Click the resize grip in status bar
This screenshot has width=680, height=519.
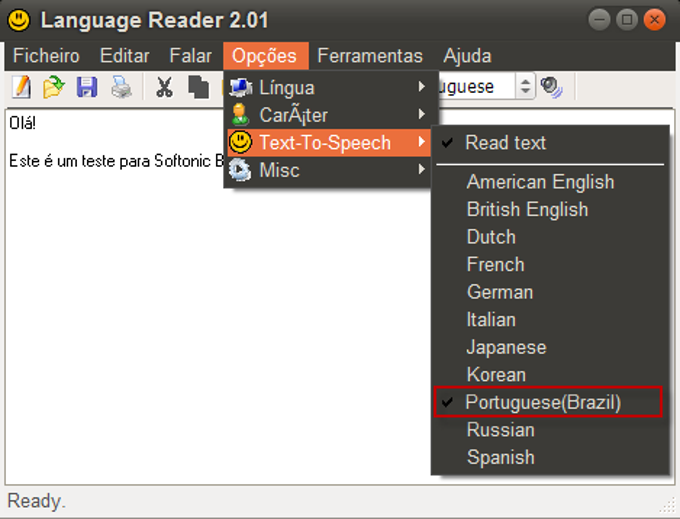click(x=668, y=506)
